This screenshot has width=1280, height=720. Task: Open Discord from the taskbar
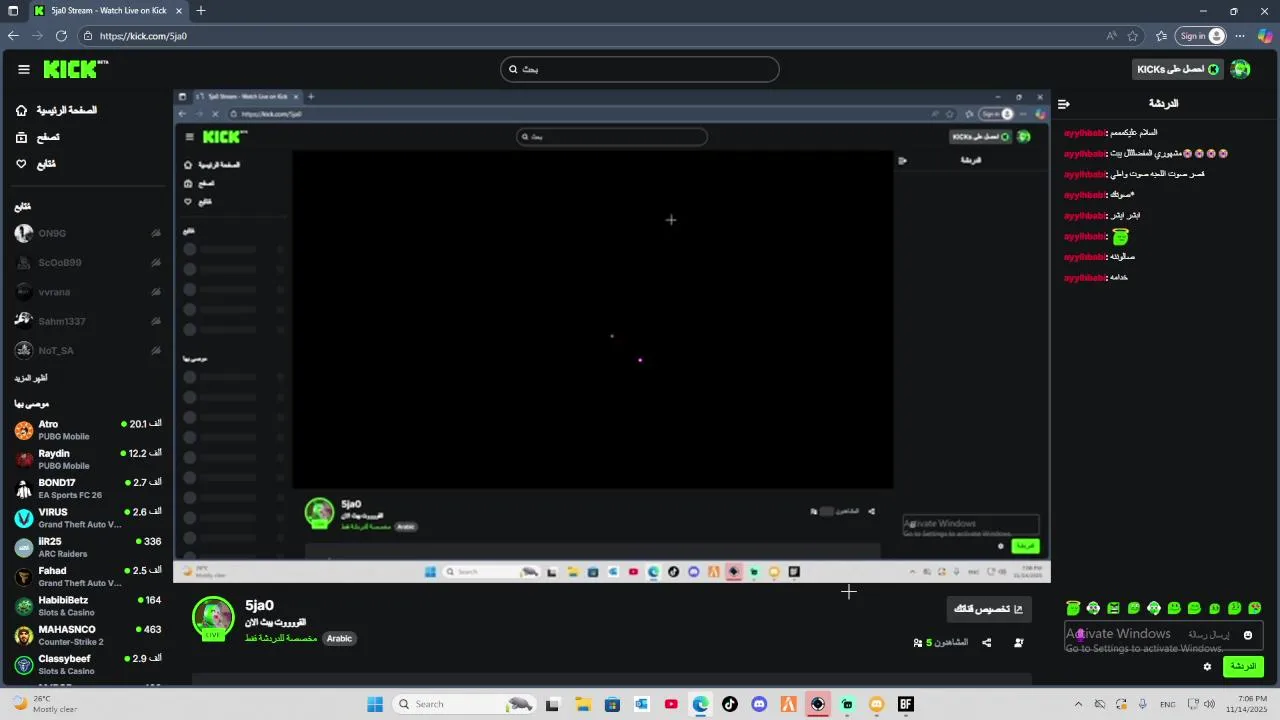[759, 704]
